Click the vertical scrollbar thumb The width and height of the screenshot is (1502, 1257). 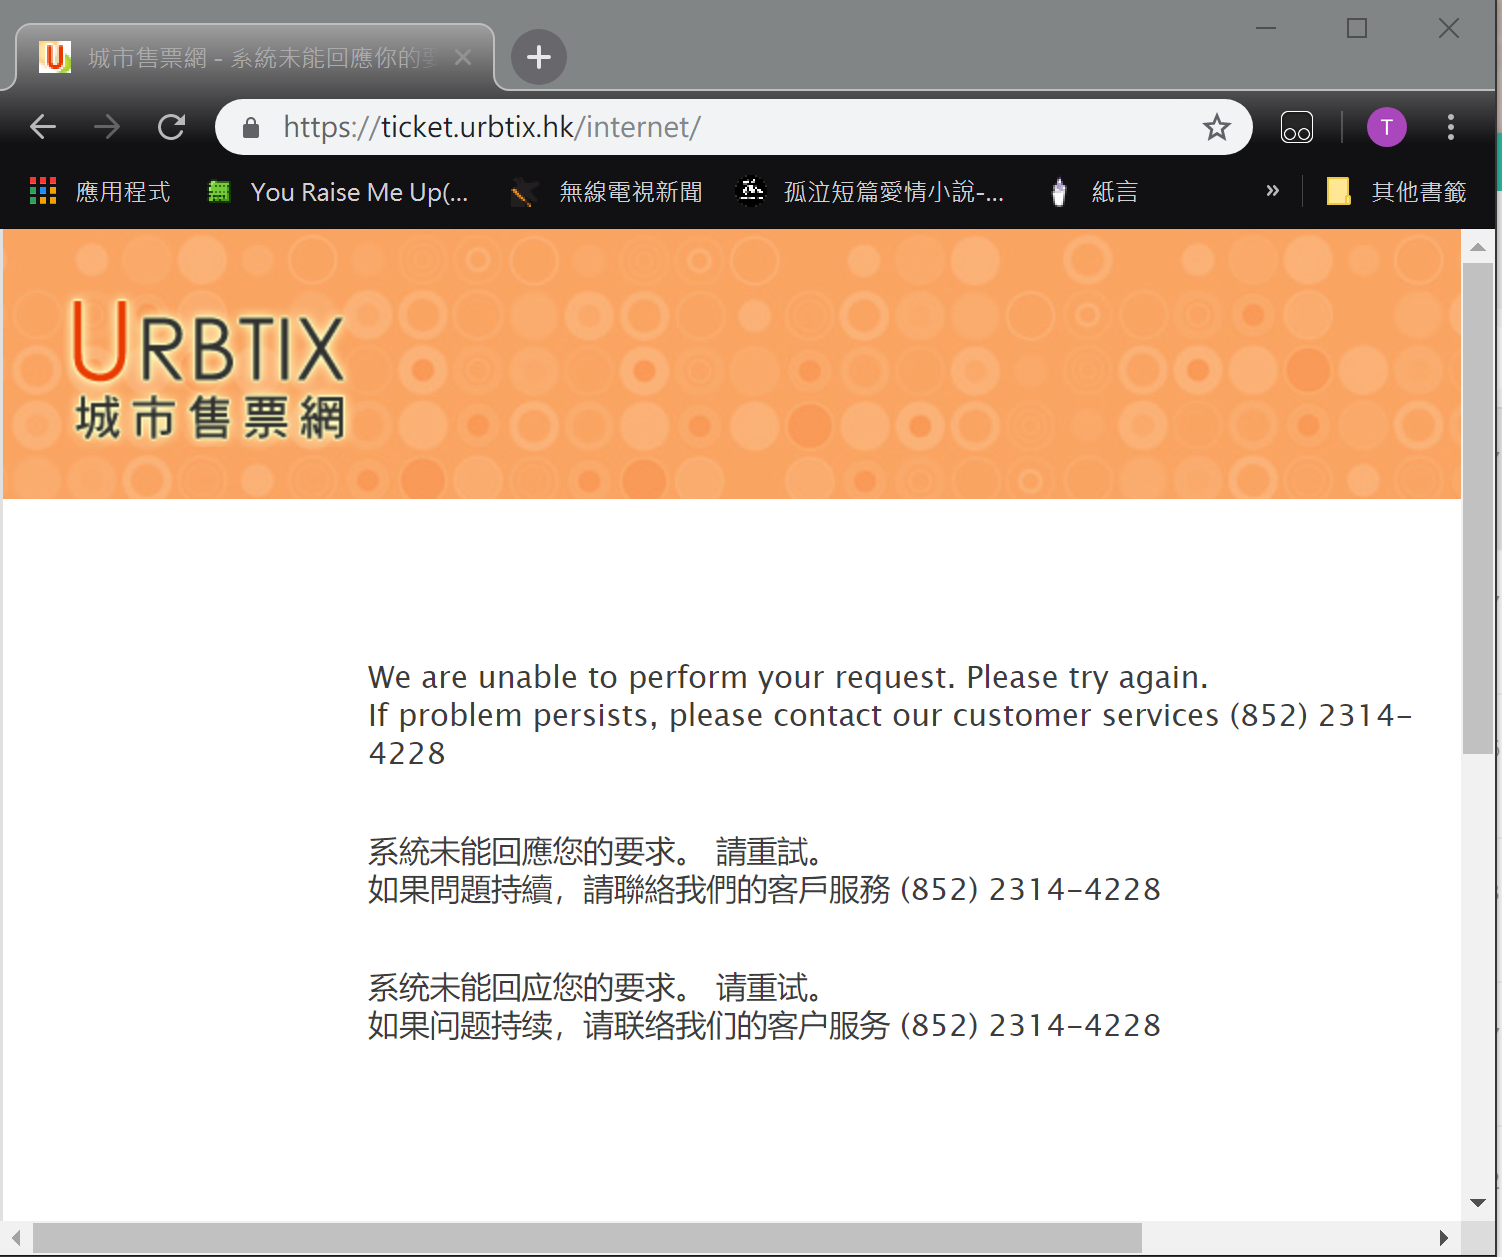pyautogui.click(x=1478, y=508)
